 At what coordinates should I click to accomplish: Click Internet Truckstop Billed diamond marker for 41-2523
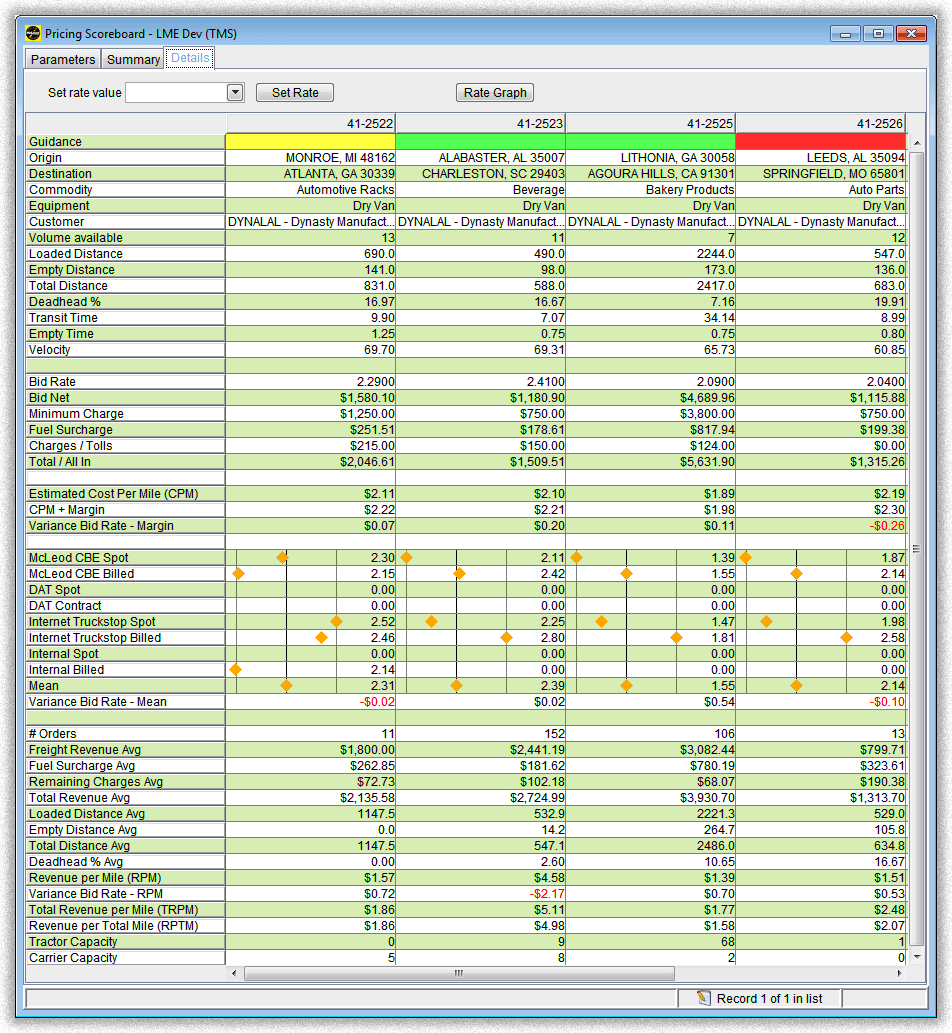506,638
